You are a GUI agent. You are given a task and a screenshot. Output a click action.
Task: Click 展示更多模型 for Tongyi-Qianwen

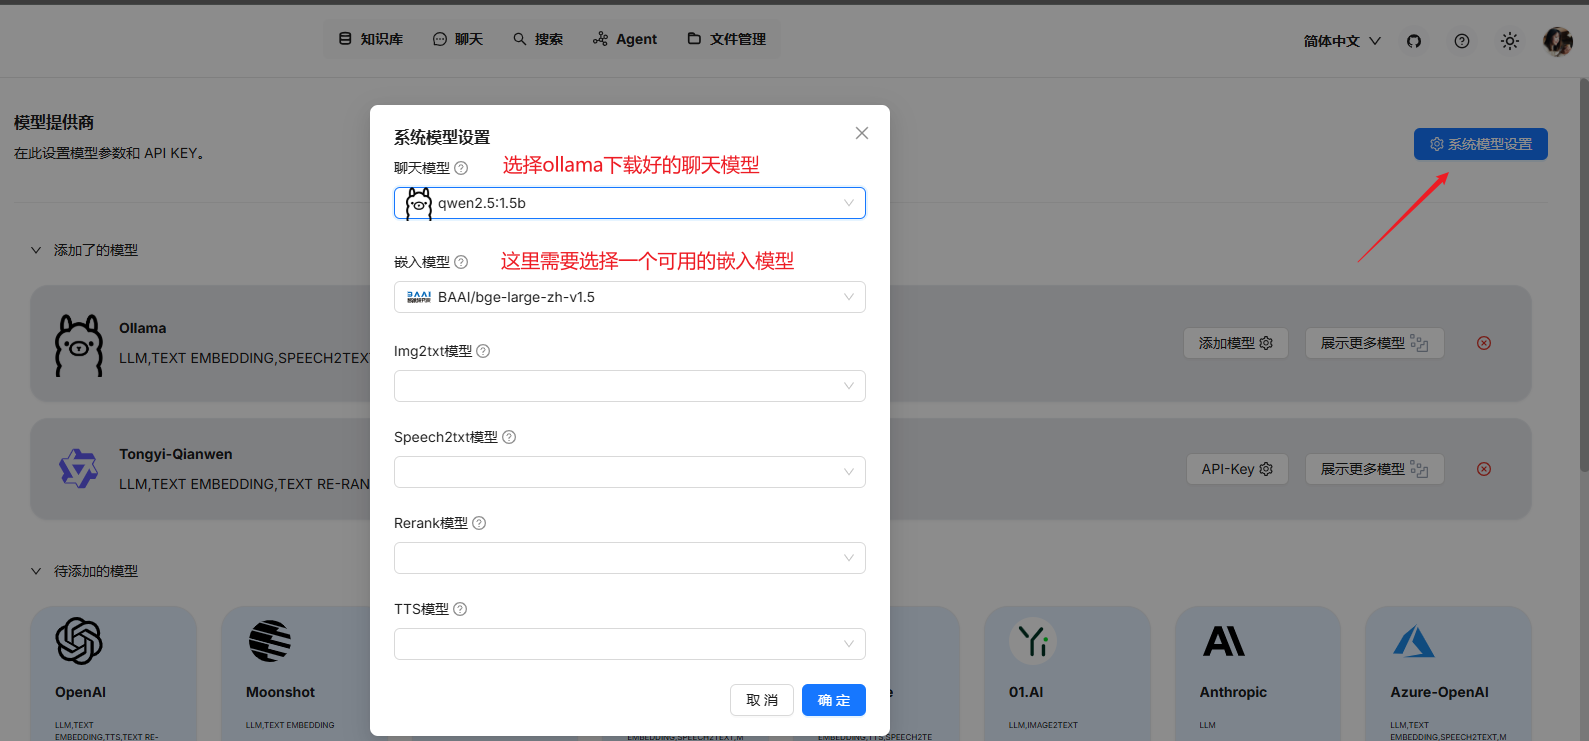tap(1375, 469)
